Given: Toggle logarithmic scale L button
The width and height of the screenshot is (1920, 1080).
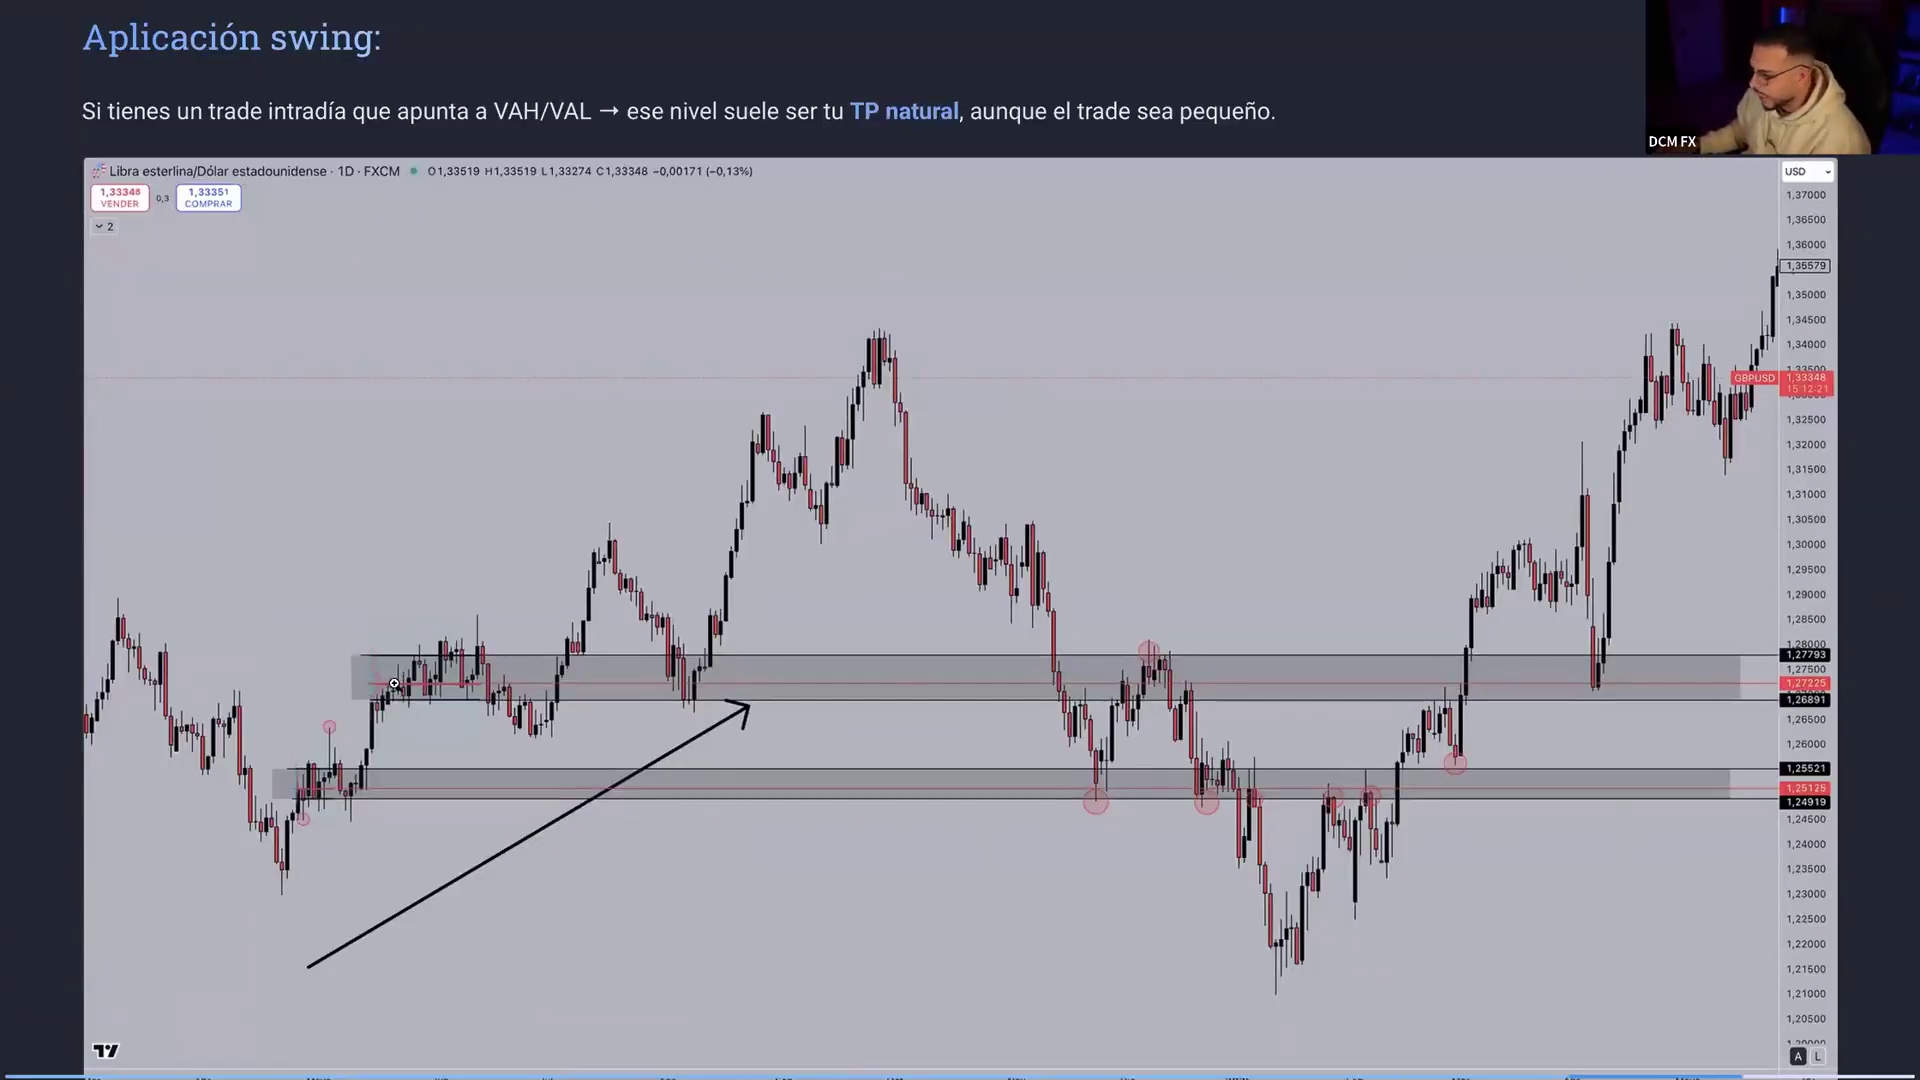Looking at the screenshot, I should (x=1817, y=1057).
